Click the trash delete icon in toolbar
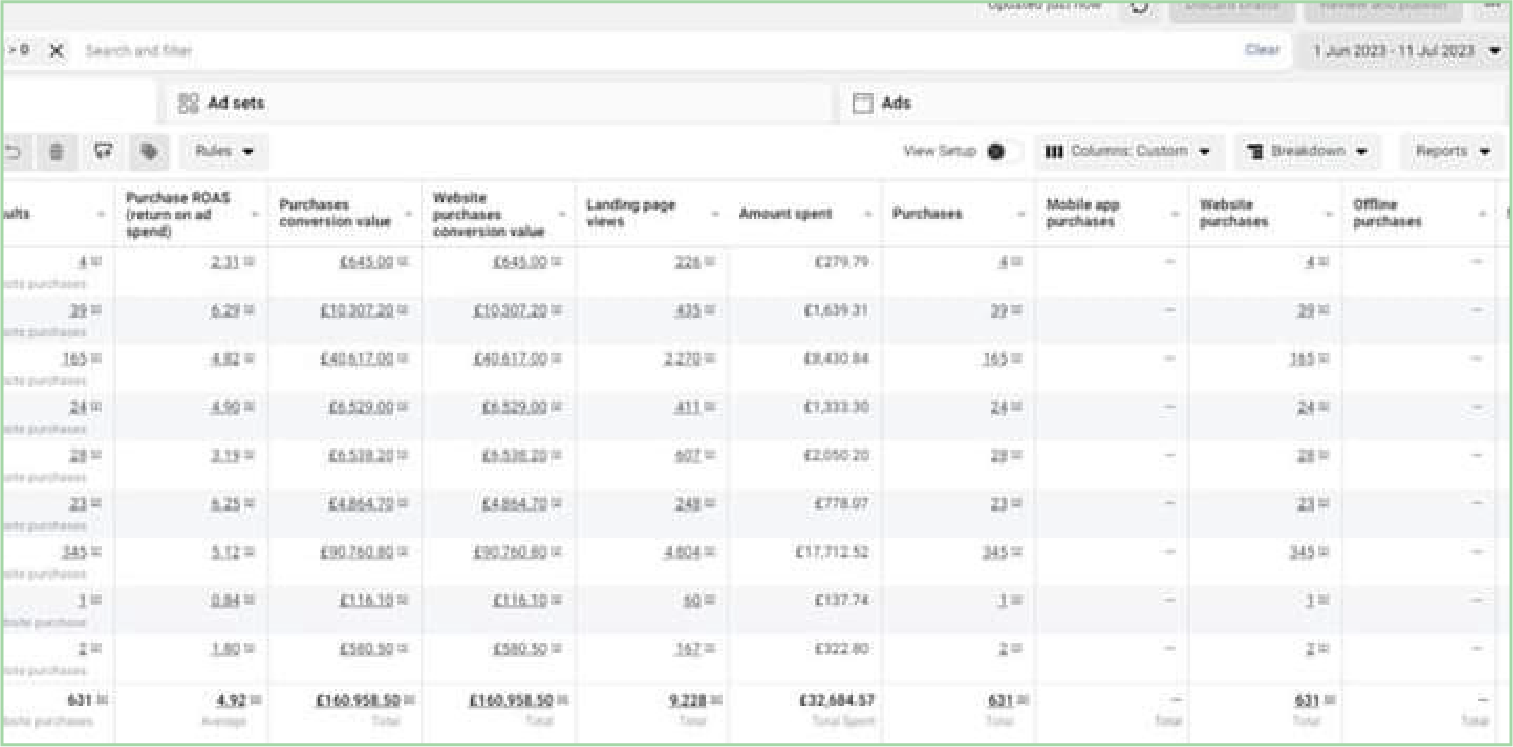Viewport: 1513px width, 747px height. click(56, 152)
